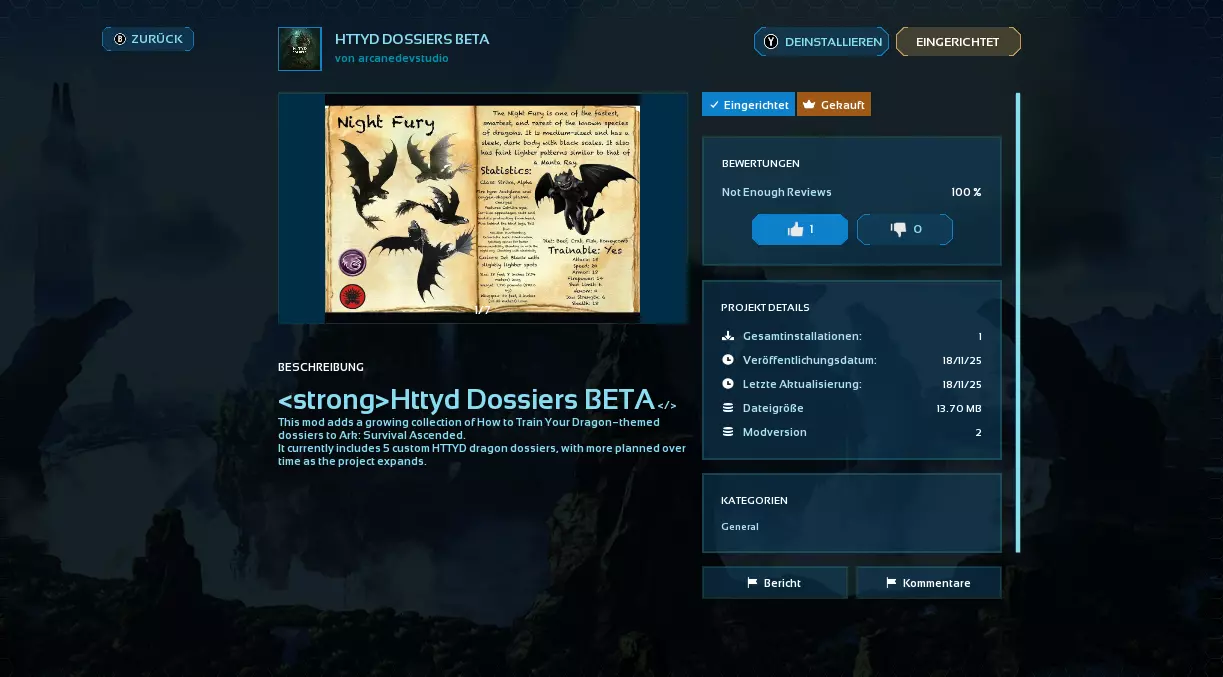The width and height of the screenshot is (1223, 677).
Task: Click the Gesamtinstallationen download icon
Action: pos(728,336)
